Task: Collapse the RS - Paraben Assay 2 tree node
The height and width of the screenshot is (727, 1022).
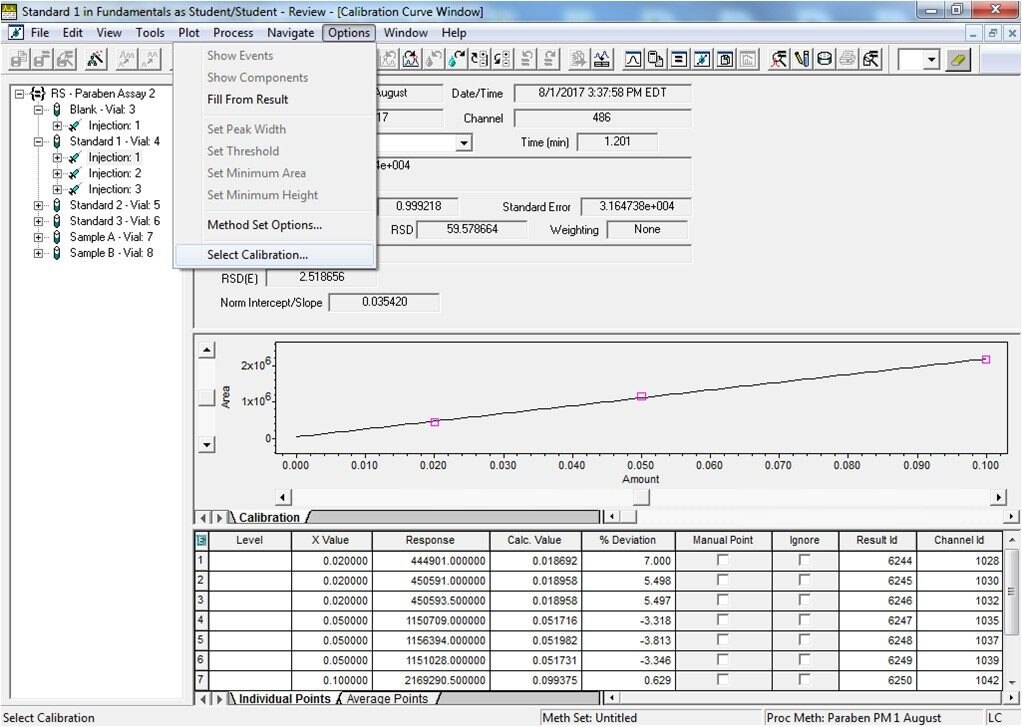Action: tap(20, 94)
